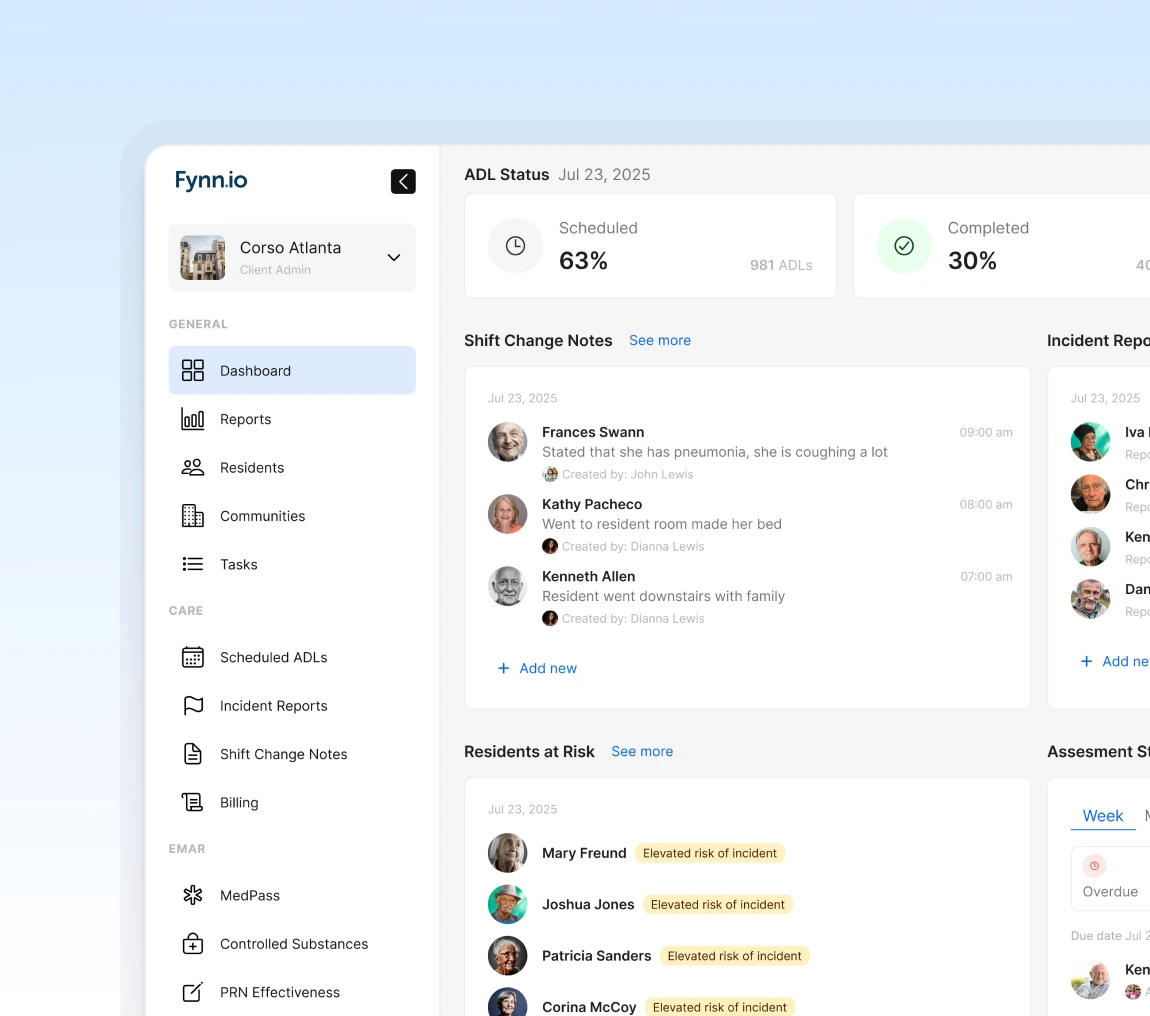Viewport: 1150px width, 1016px height.
Task: Click the Completed checkmark icon
Action: (904, 246)
